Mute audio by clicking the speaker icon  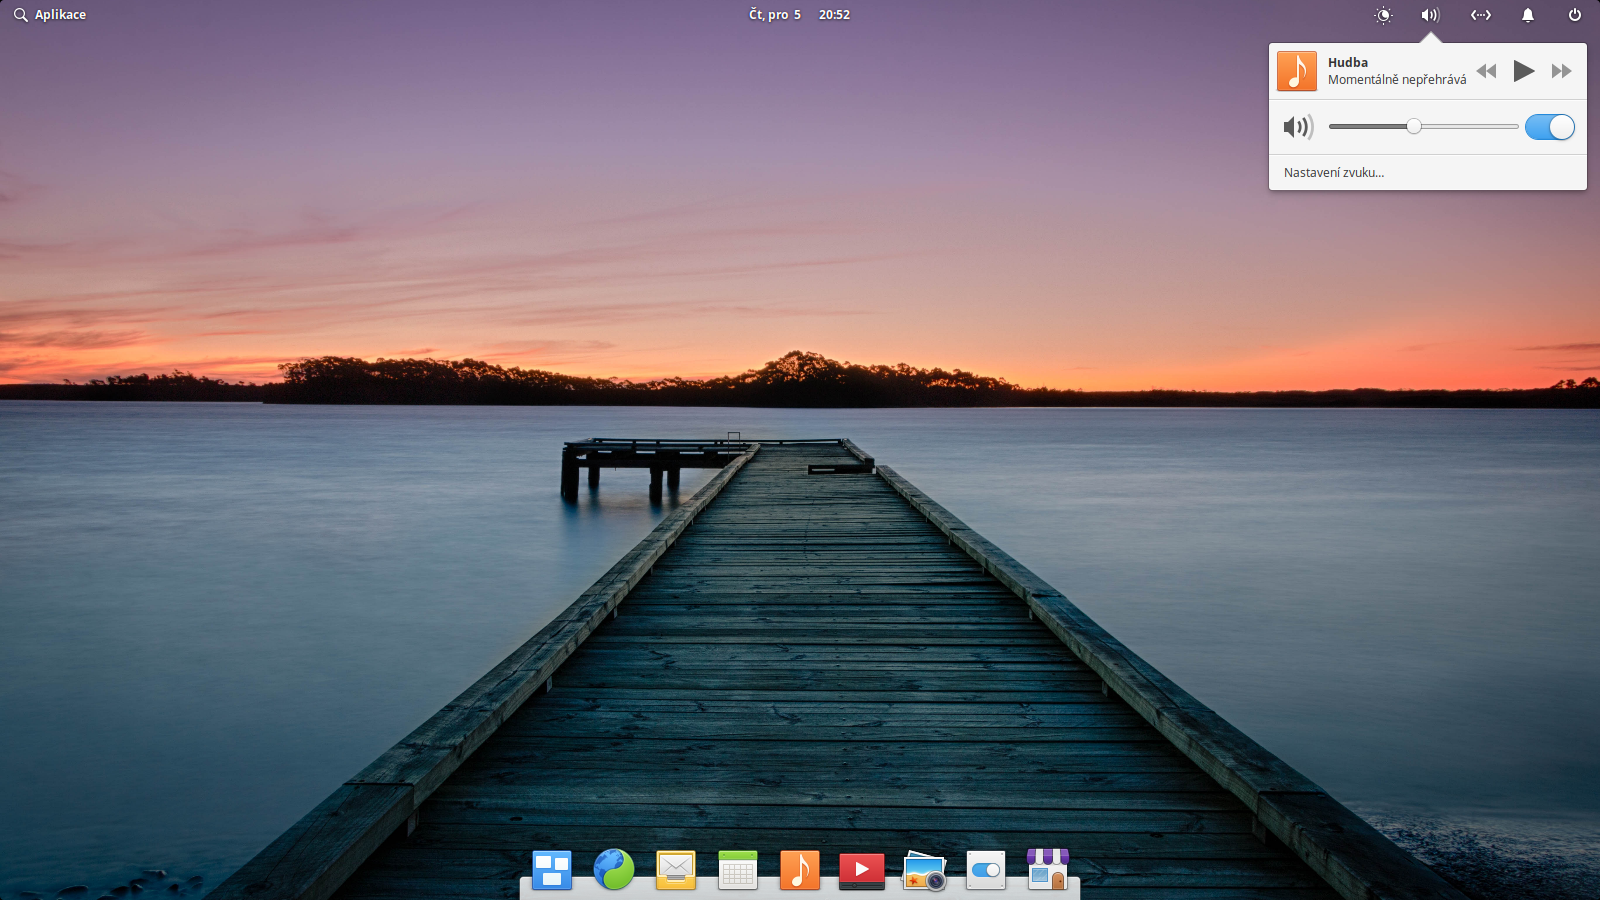(x=1297, y=127)
